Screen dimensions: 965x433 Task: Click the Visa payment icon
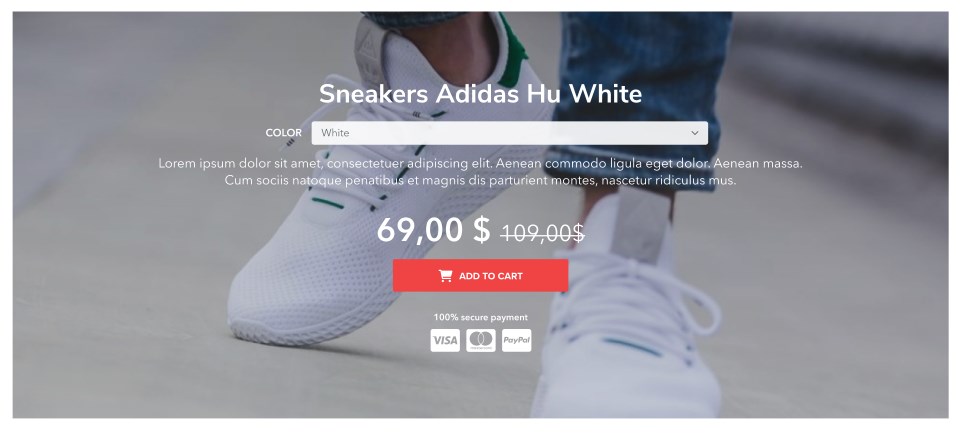click(x=445, y=340)
